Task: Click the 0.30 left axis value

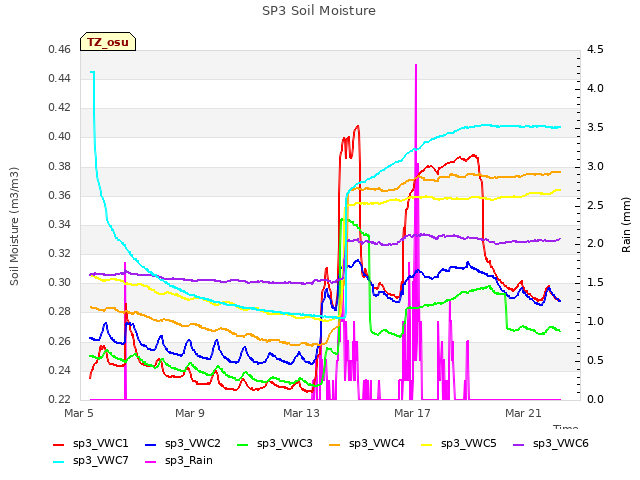Action: pyautogui.click(x=60, y=282)
